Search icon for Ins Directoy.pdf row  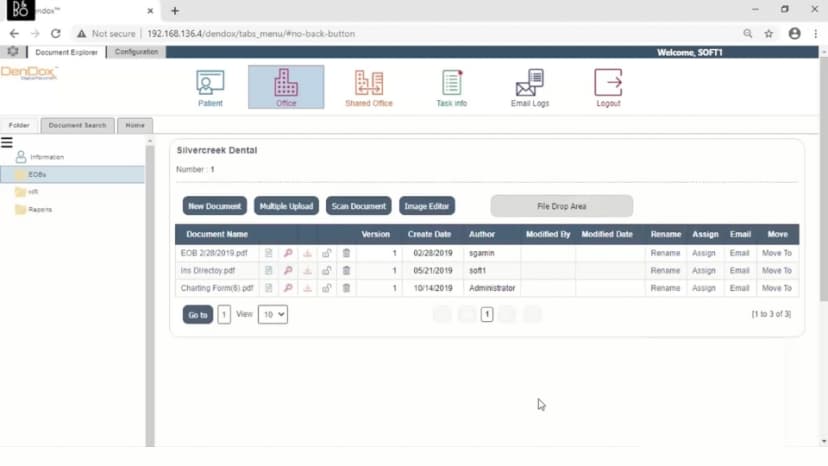[x=288, y=271]
